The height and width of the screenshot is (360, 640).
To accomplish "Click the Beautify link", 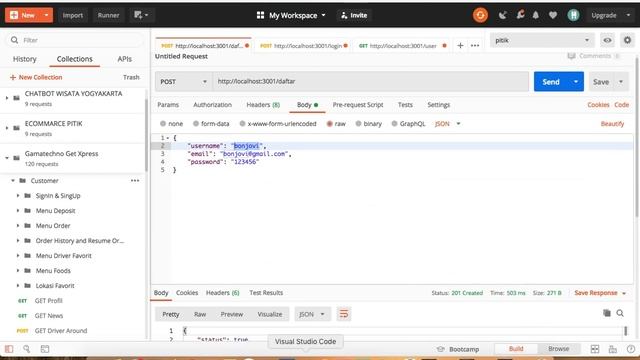I will click(612, 124).
